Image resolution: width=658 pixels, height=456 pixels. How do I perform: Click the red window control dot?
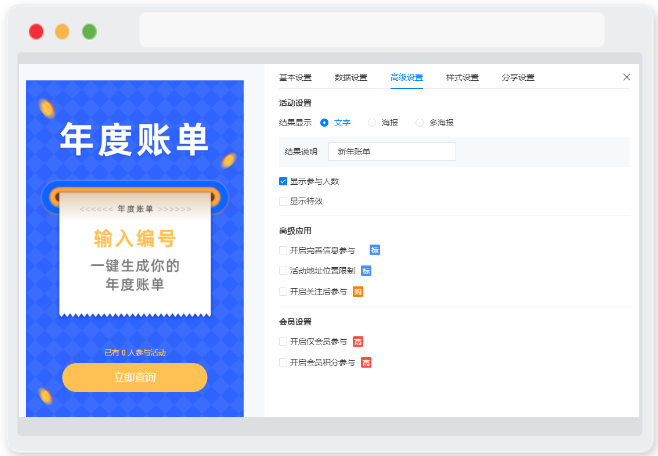coord(36,31)
